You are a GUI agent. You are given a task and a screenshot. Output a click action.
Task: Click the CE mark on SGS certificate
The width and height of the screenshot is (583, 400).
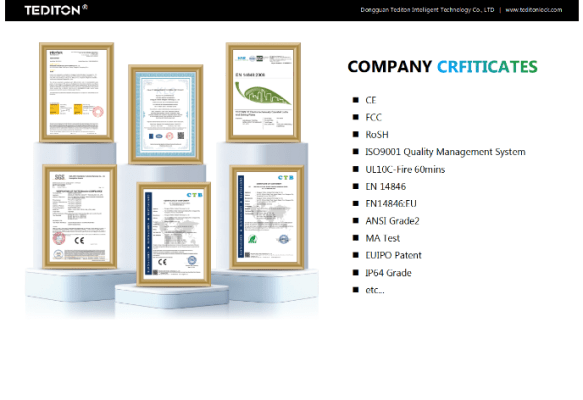[x=79, y=241]
